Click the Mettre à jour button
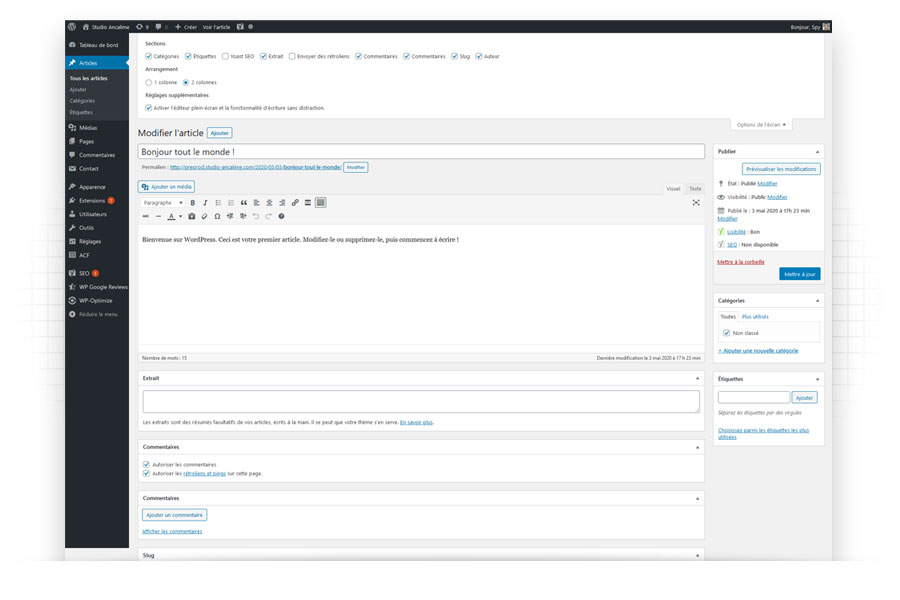Screen dimensions: 900x600 (x=800, y=274)
